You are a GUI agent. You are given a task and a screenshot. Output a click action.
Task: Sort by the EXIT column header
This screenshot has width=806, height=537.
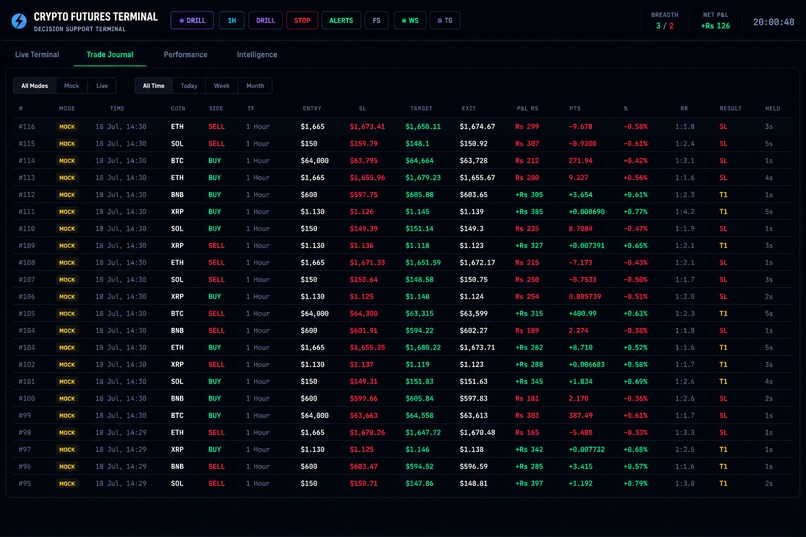469,108
